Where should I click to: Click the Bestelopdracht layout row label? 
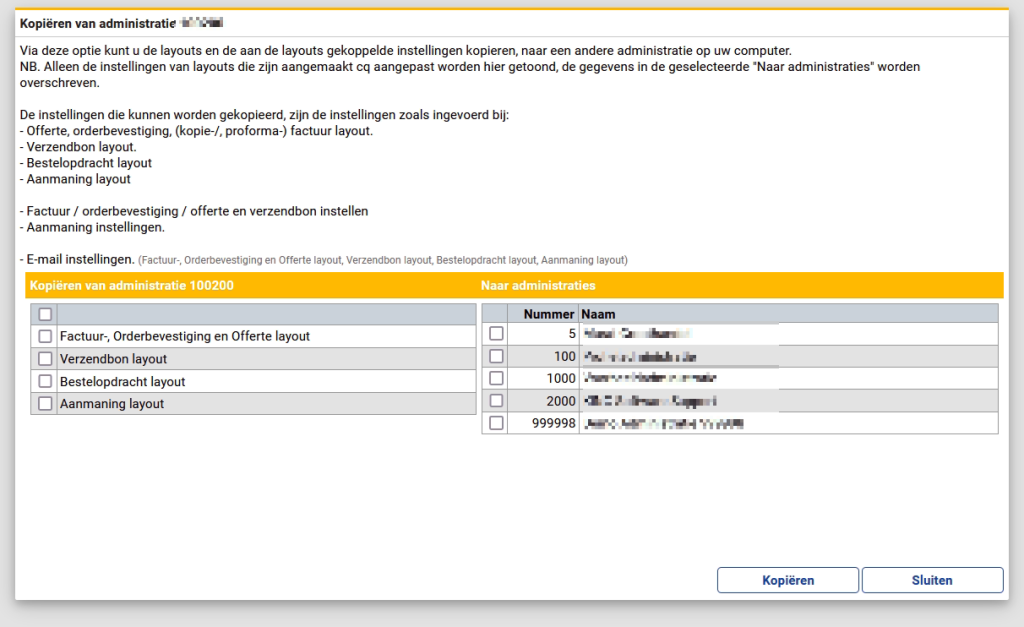(122, 382)
